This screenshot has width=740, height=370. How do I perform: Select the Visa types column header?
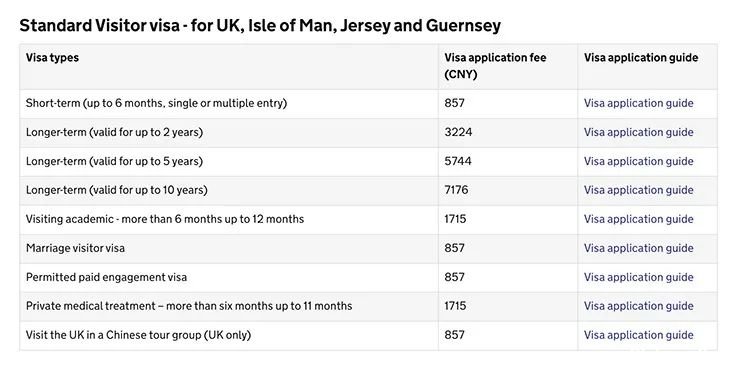point(52,58)
